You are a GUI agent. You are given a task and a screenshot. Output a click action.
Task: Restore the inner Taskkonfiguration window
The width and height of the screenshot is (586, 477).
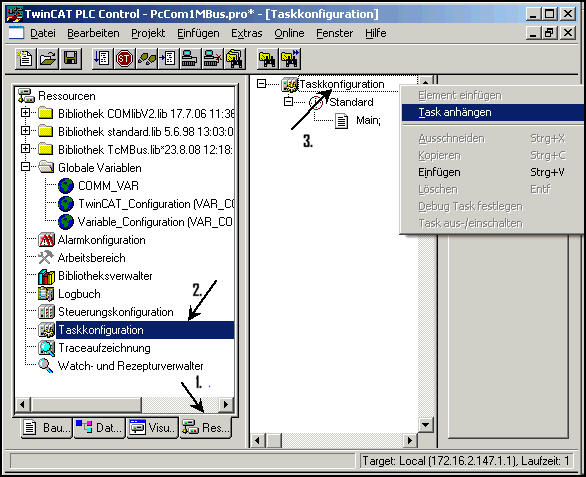coord(549,33)
